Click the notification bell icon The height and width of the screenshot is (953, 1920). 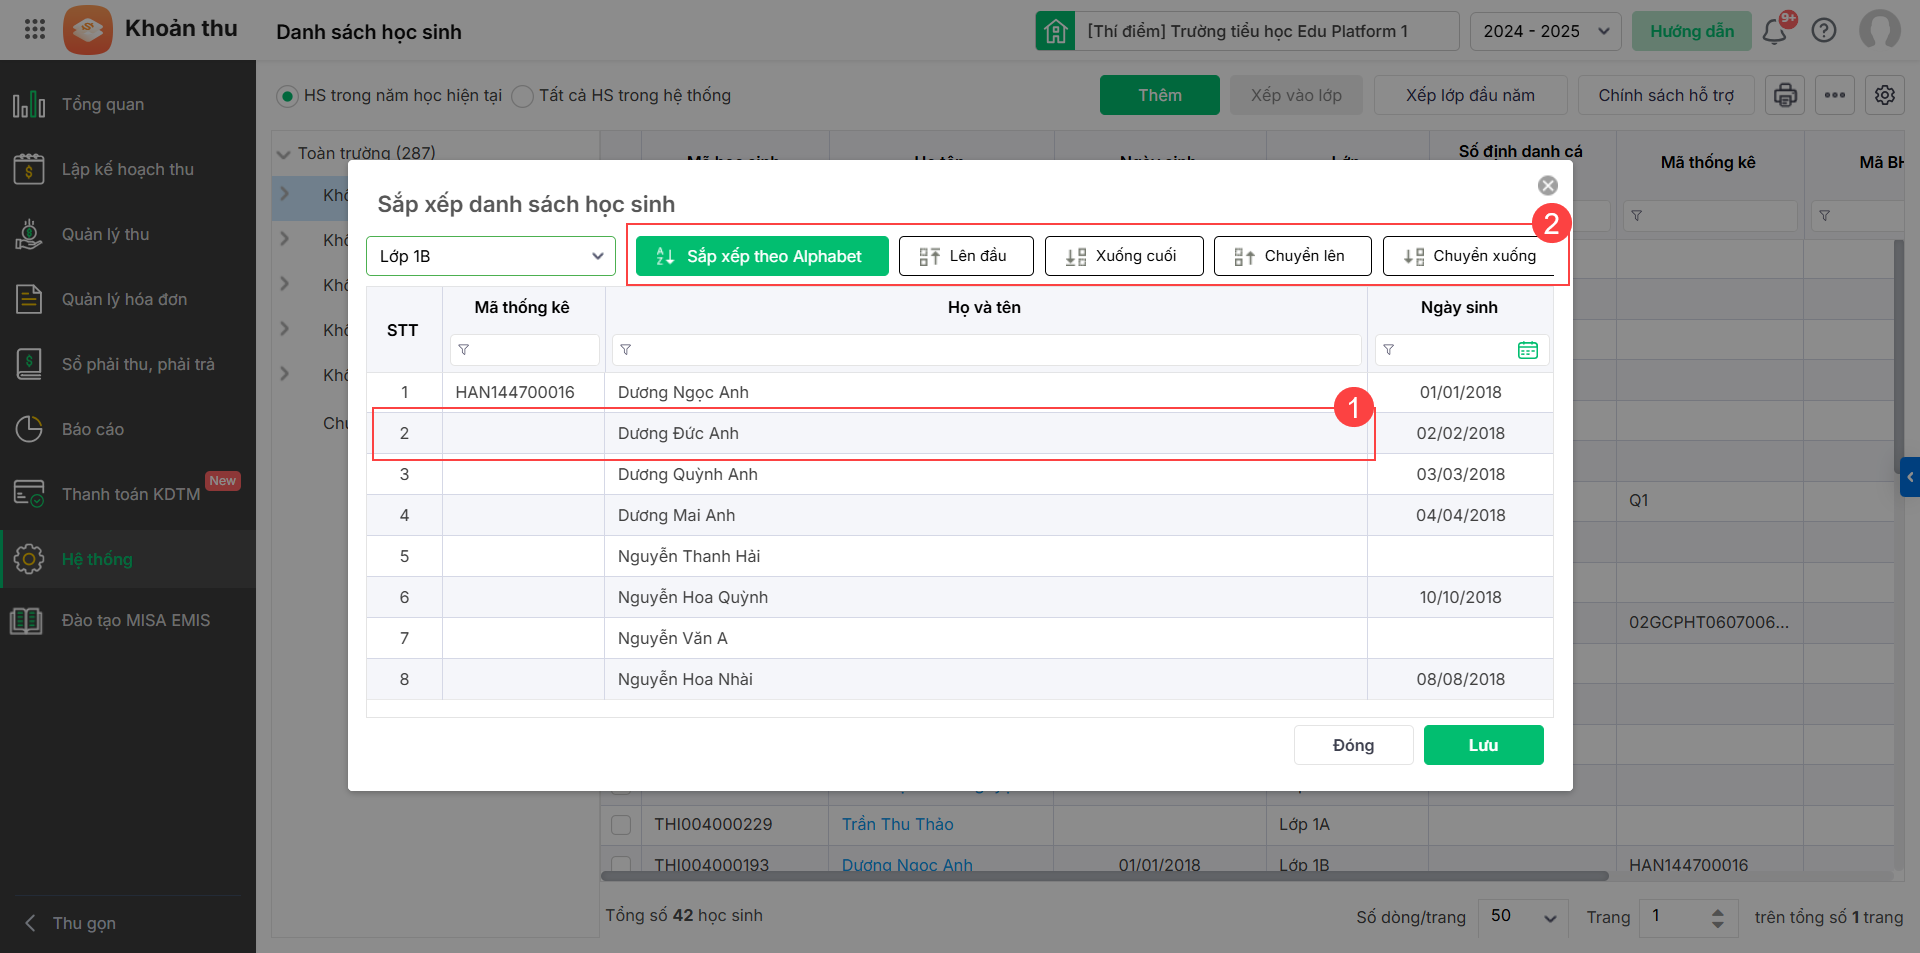point(1775,31)
